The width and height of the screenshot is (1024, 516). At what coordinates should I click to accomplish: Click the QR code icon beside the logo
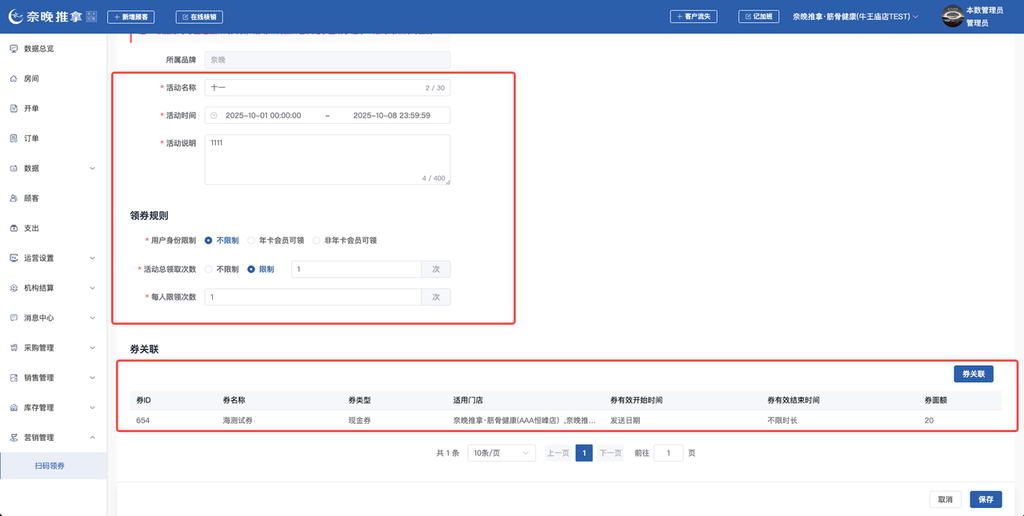click(x=91, y=17)
